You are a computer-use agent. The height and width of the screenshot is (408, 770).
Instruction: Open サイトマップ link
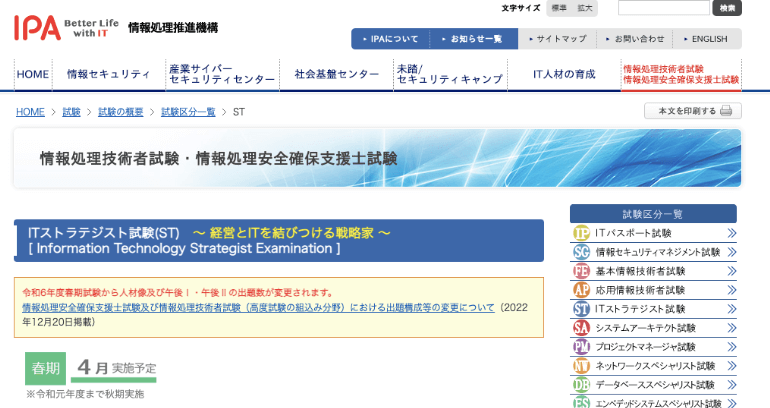pyautogui.click(x=557, y=39)
